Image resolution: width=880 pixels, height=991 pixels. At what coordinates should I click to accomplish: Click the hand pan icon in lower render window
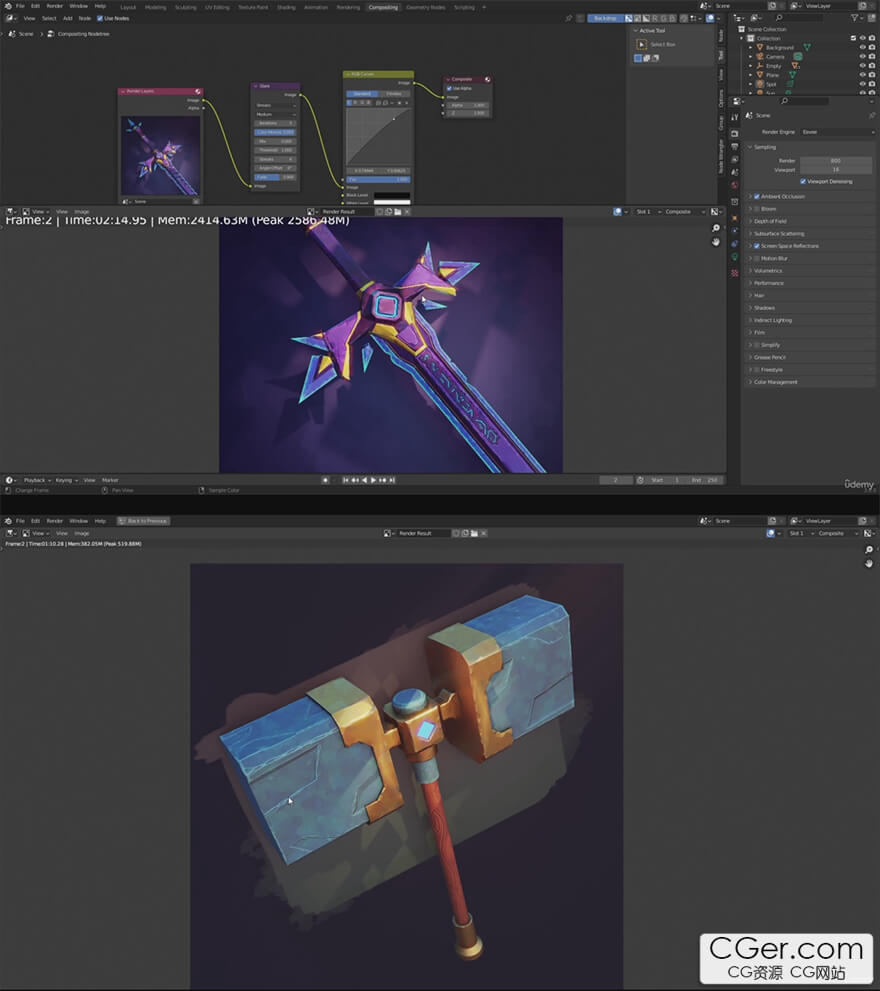tap(869, 564)
